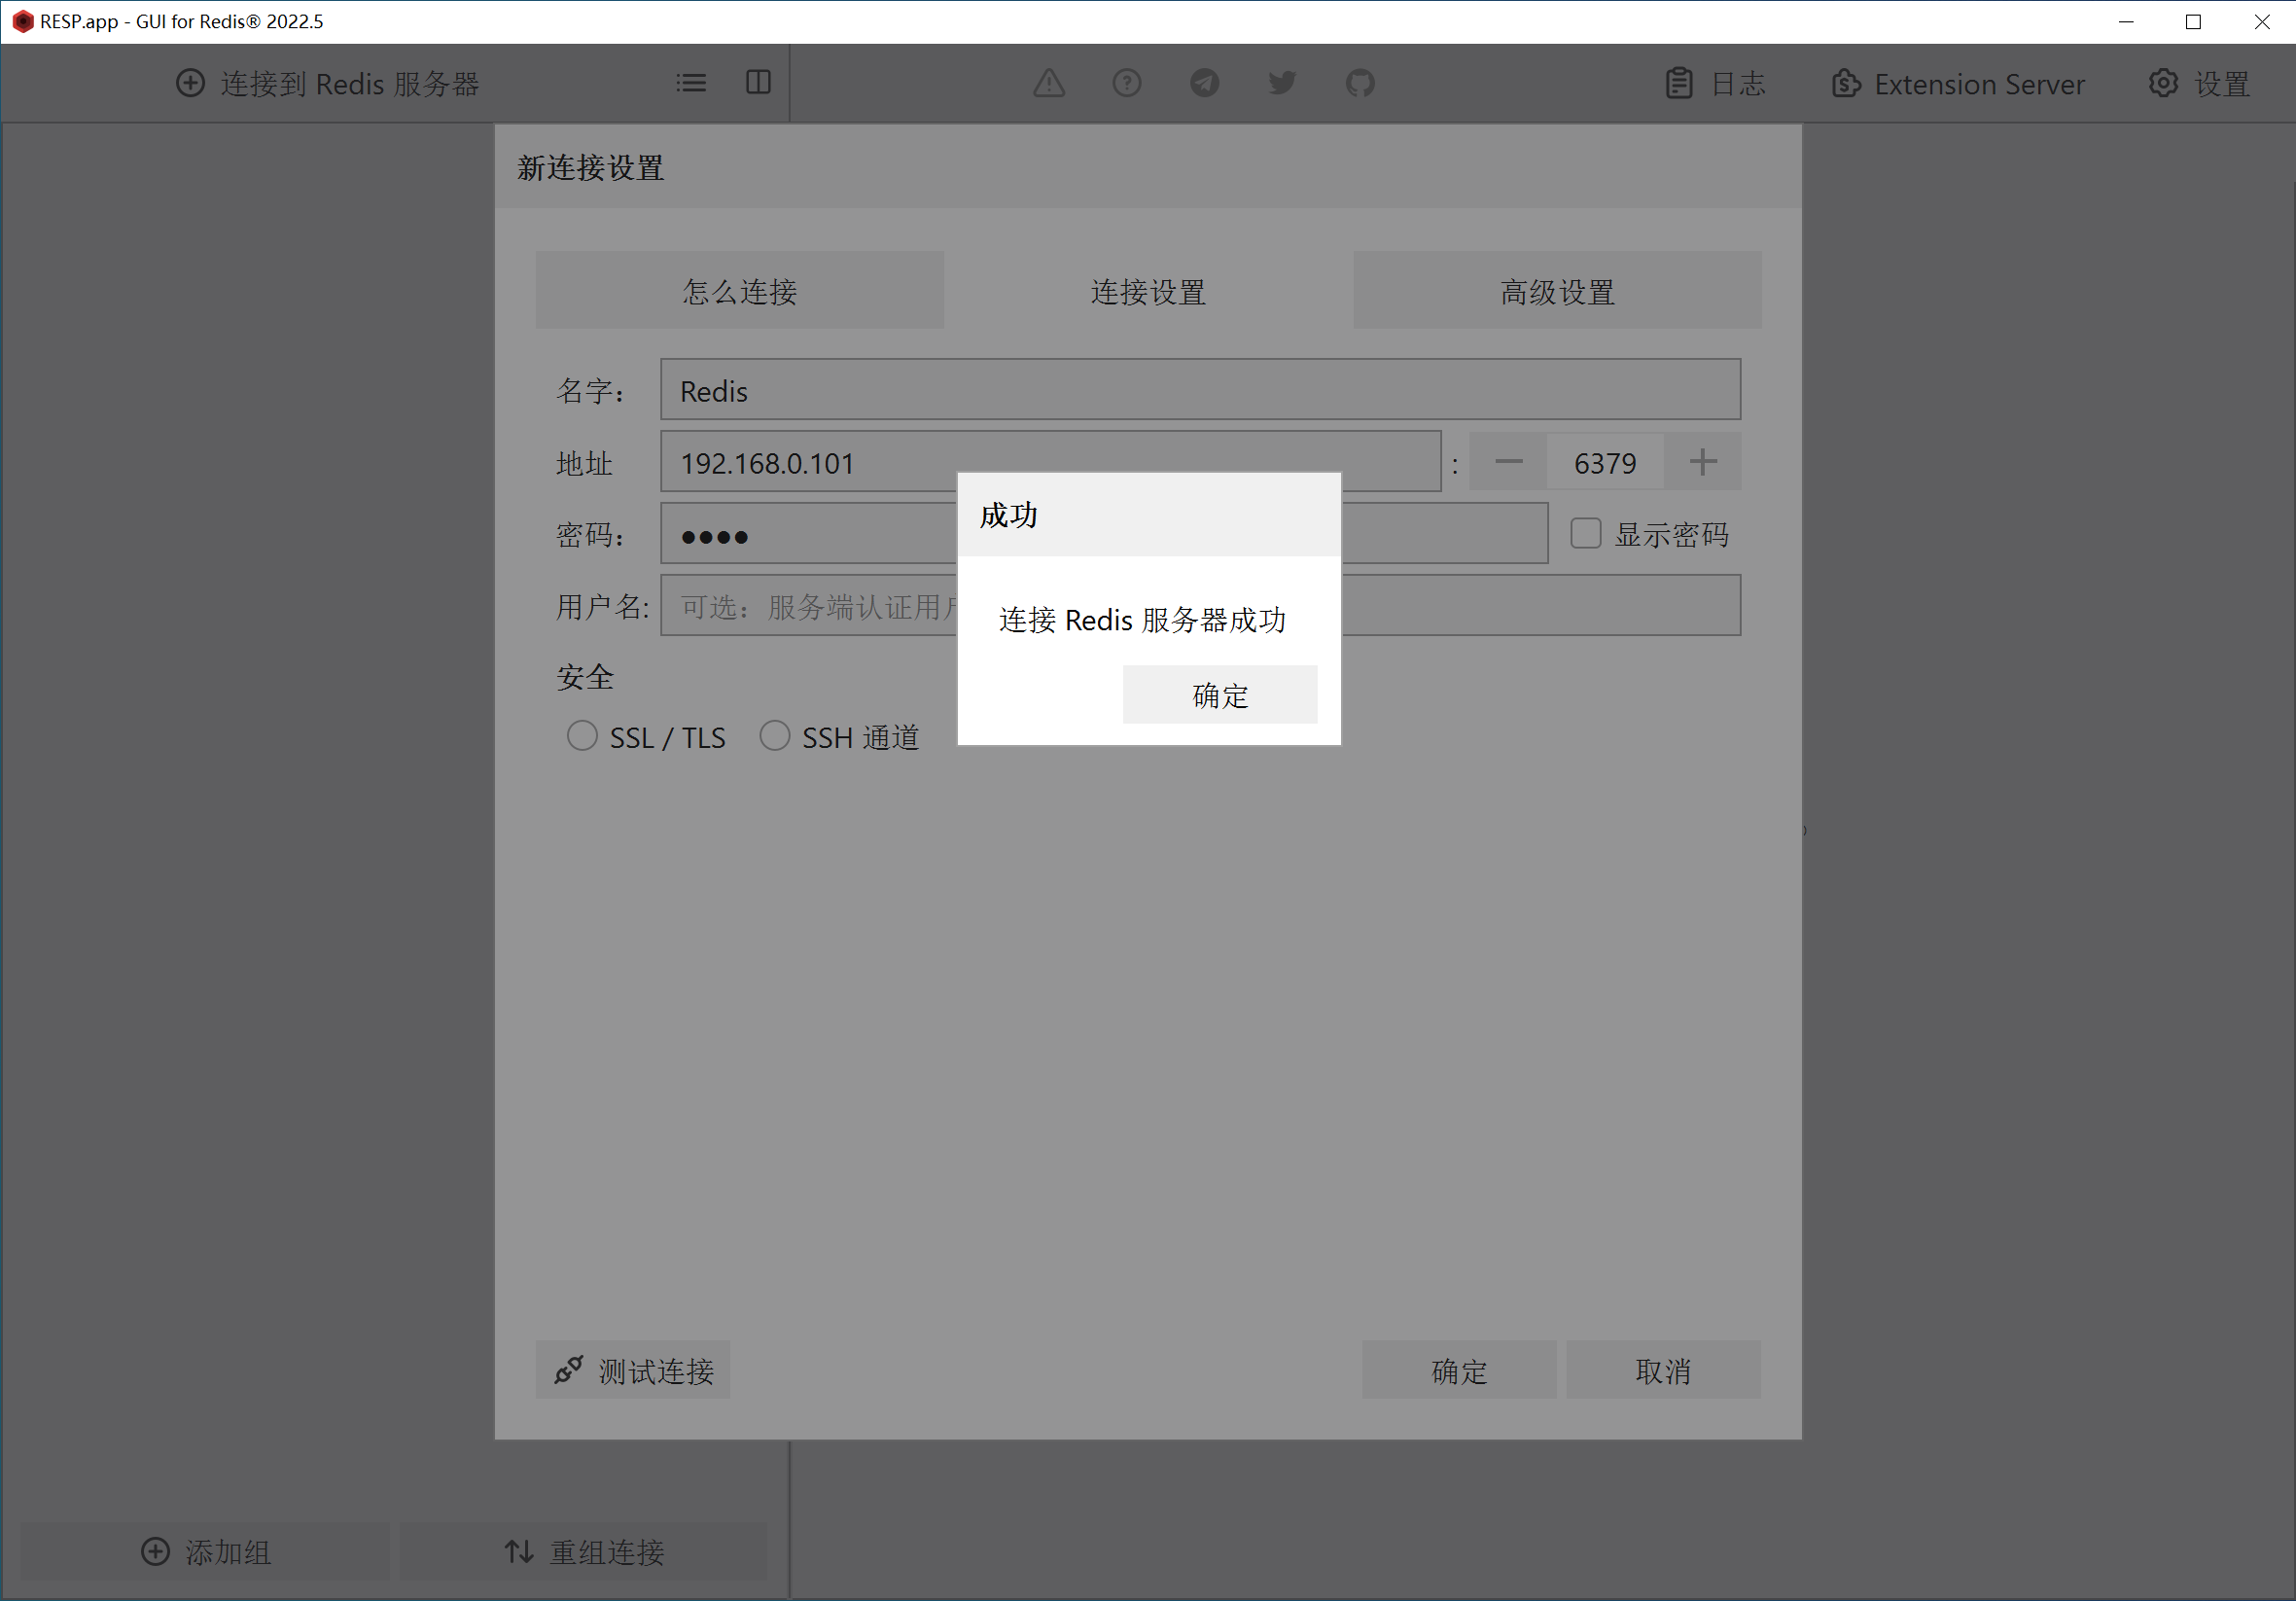2296x1601 pixels.
Task: Switch to the 怎么连接 tab
Action: [x=739, y=291]
